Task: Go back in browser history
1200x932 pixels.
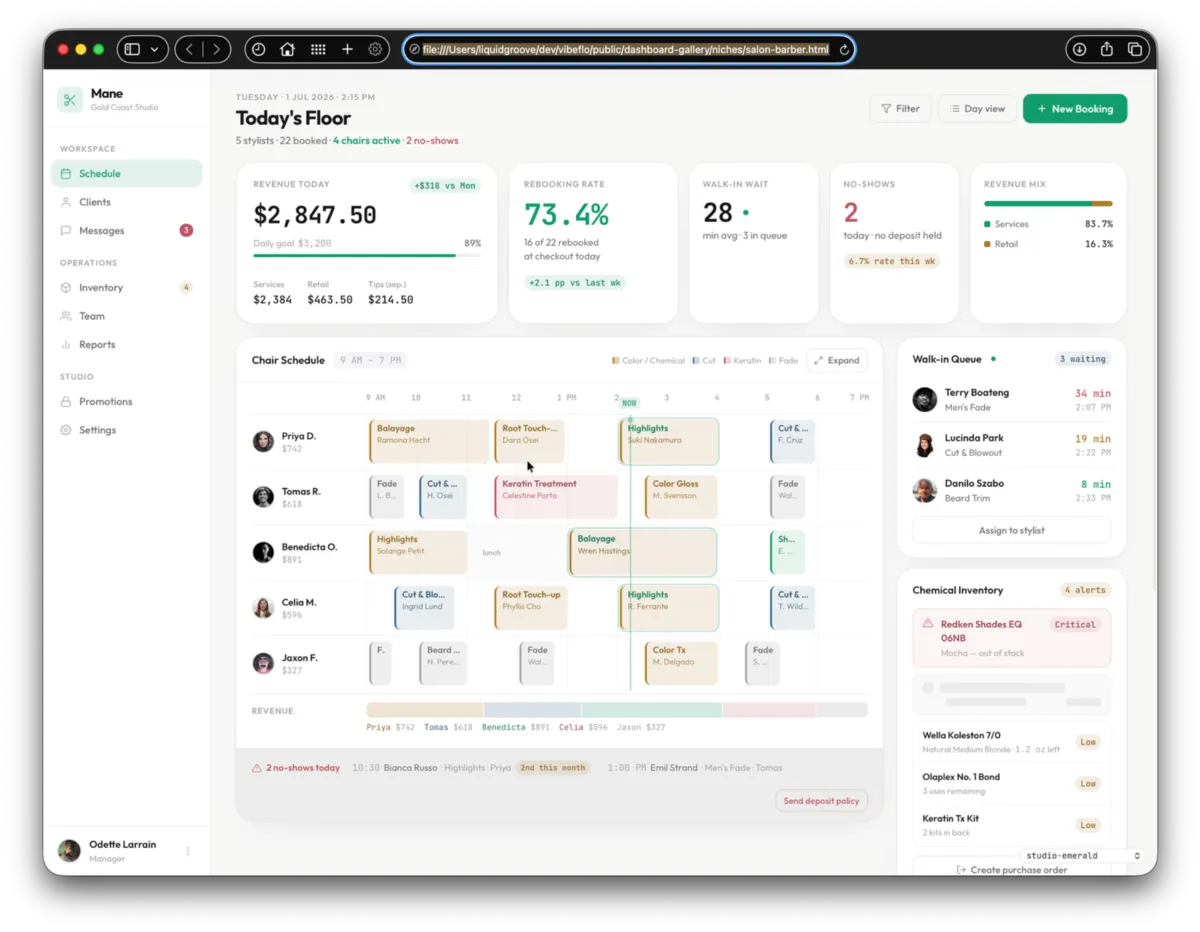Action: pyautogui.click(x=189, y=49)
